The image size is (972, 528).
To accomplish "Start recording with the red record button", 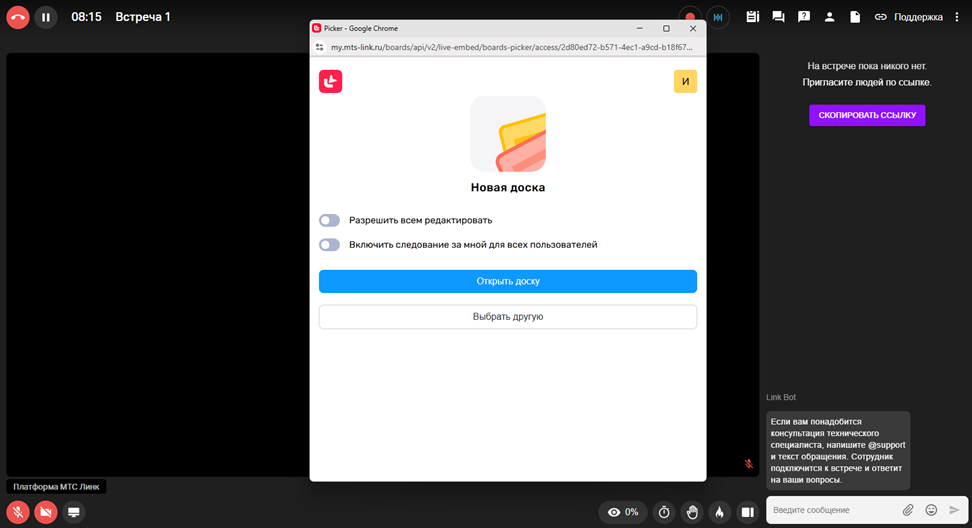I will pyautogui.click(x=690, y=17).
